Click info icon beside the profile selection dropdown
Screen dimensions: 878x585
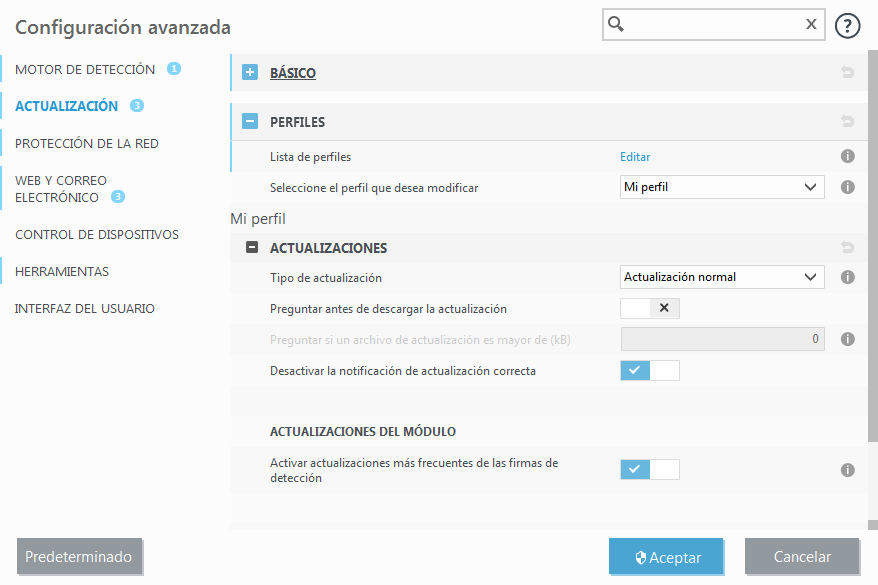(847, 187)
